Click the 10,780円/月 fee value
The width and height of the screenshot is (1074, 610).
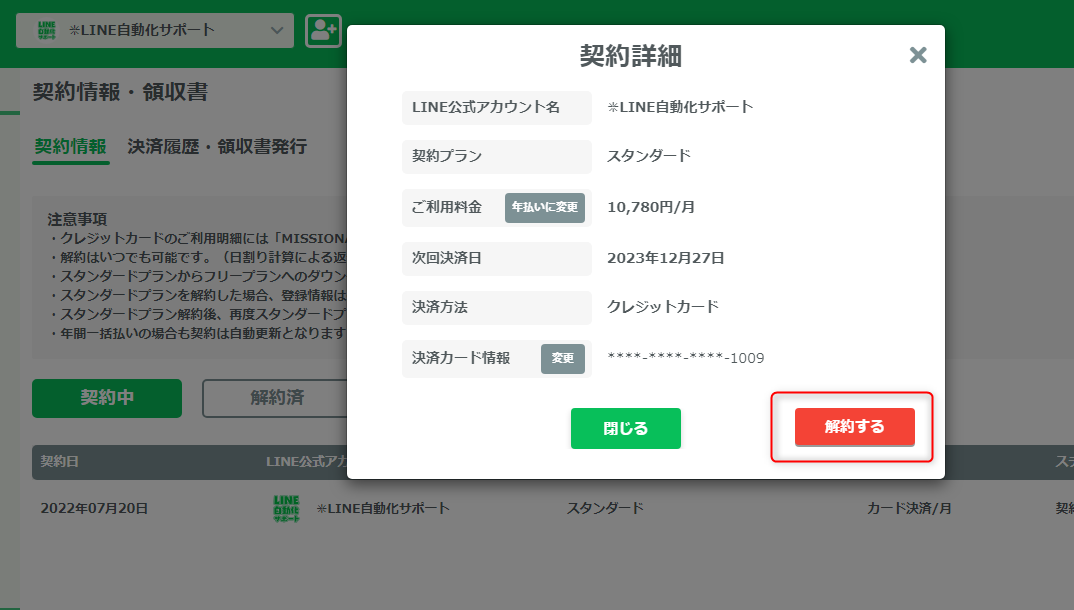click(x=651, y=207)
